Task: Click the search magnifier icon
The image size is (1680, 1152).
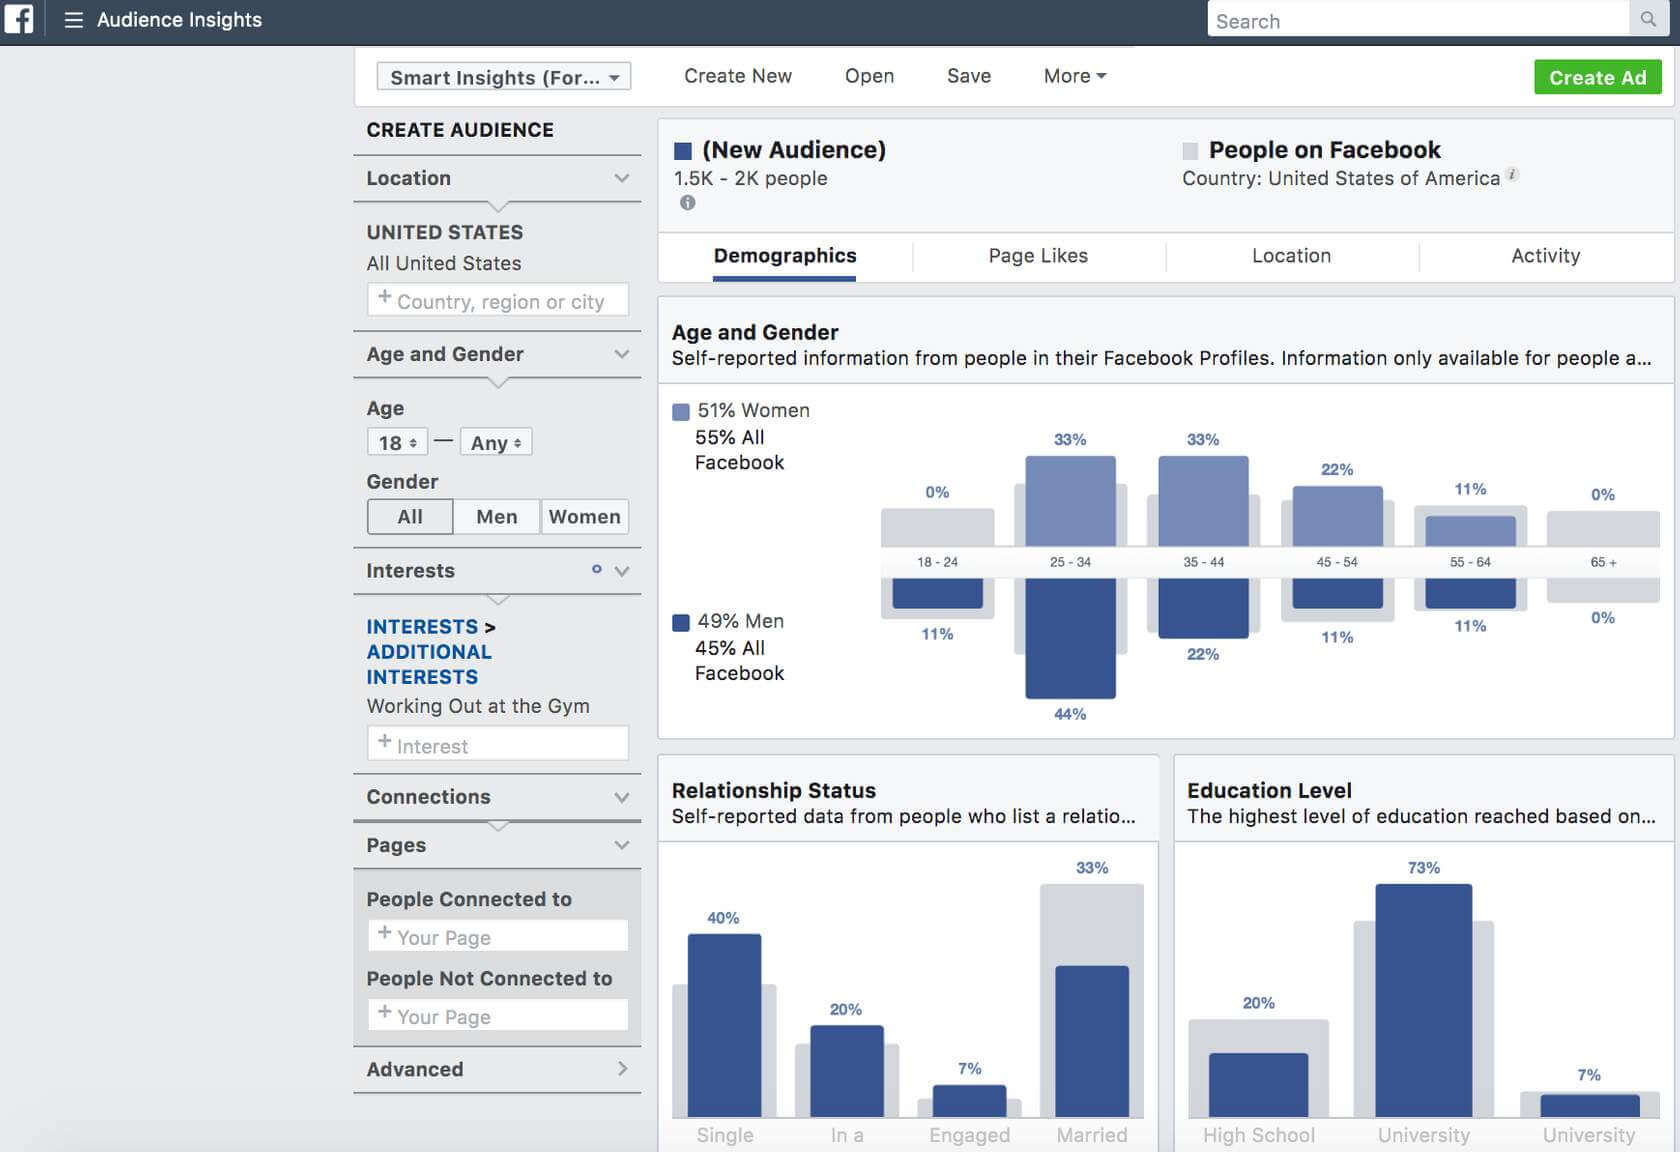Action: coord(1648,19)
